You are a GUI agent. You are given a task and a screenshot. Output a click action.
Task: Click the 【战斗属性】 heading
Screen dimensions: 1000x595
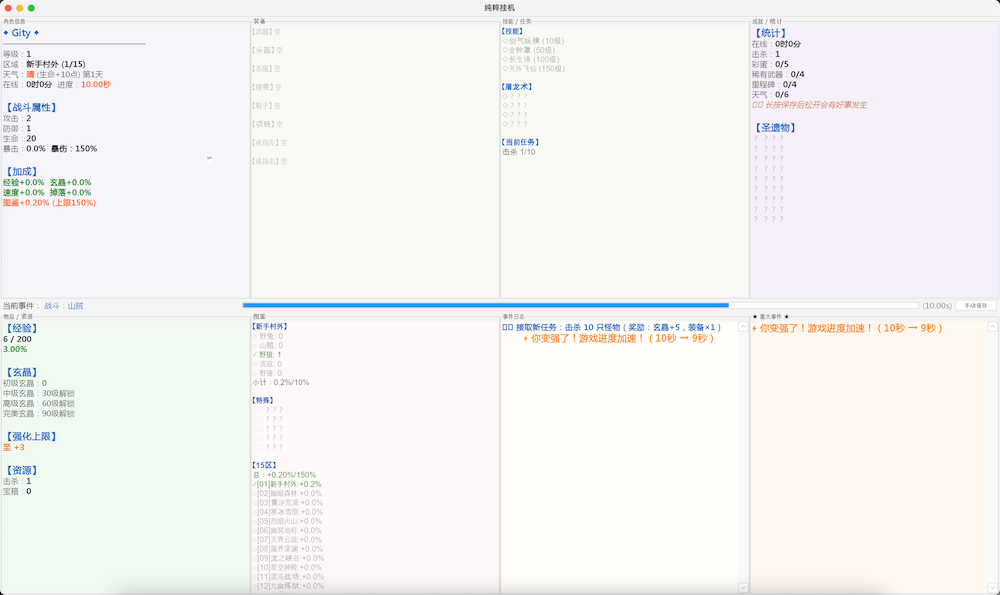coord(31,108)
